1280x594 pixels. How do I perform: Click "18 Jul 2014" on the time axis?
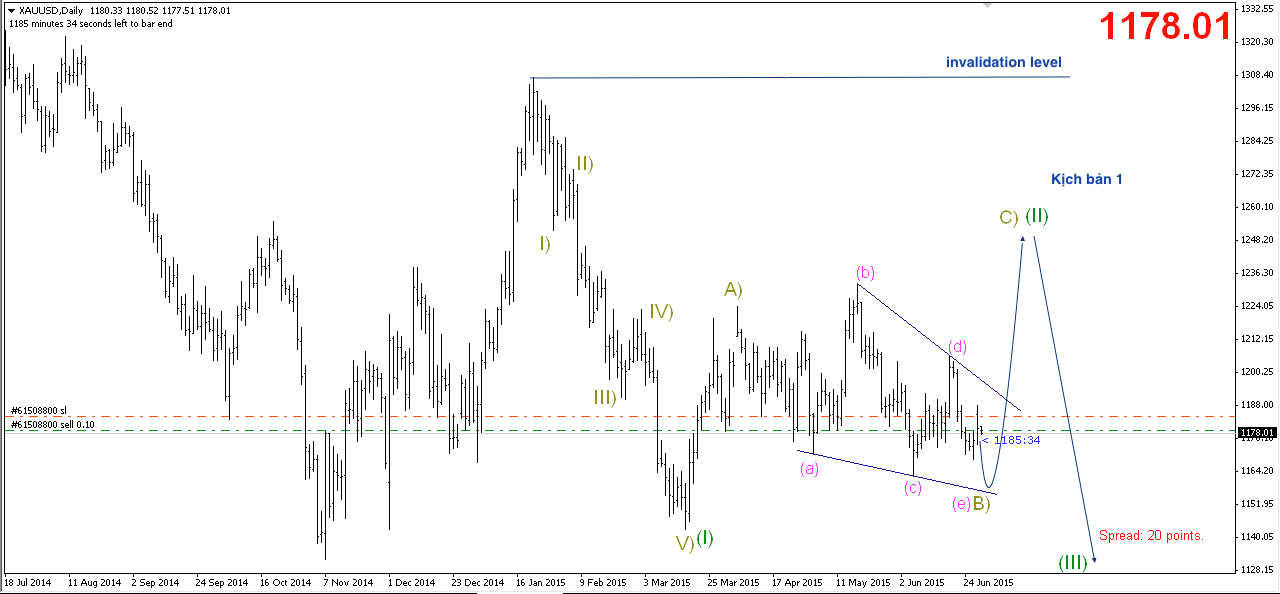(x=27, y=582)
